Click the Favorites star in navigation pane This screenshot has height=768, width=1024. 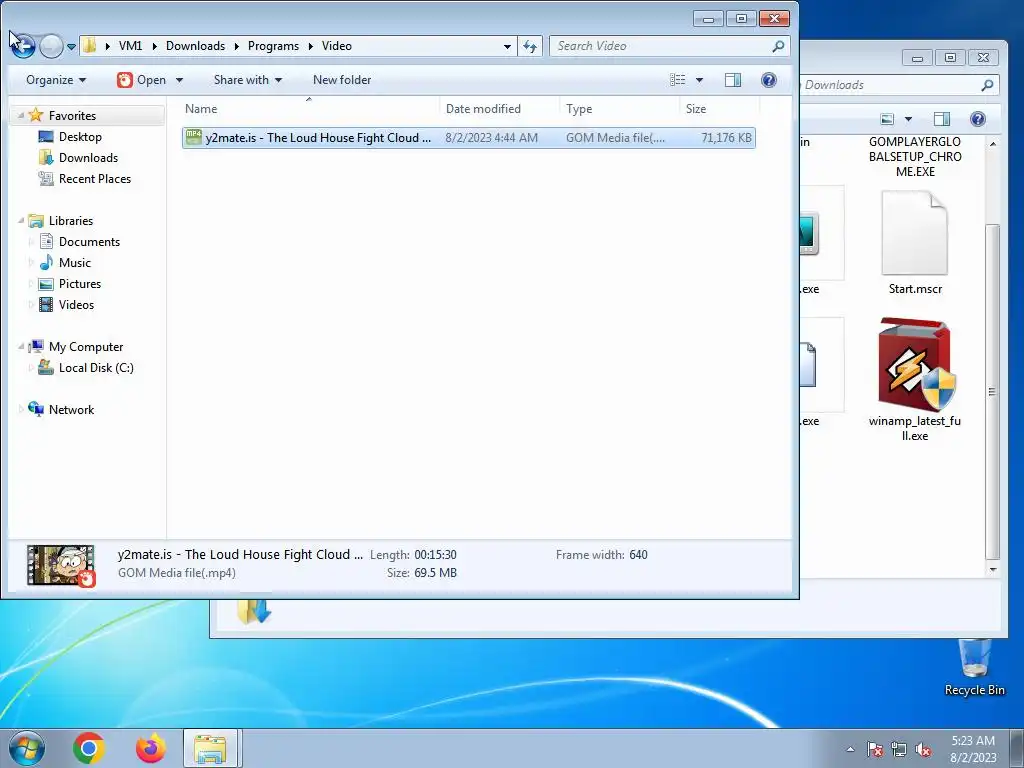(36, 115)
